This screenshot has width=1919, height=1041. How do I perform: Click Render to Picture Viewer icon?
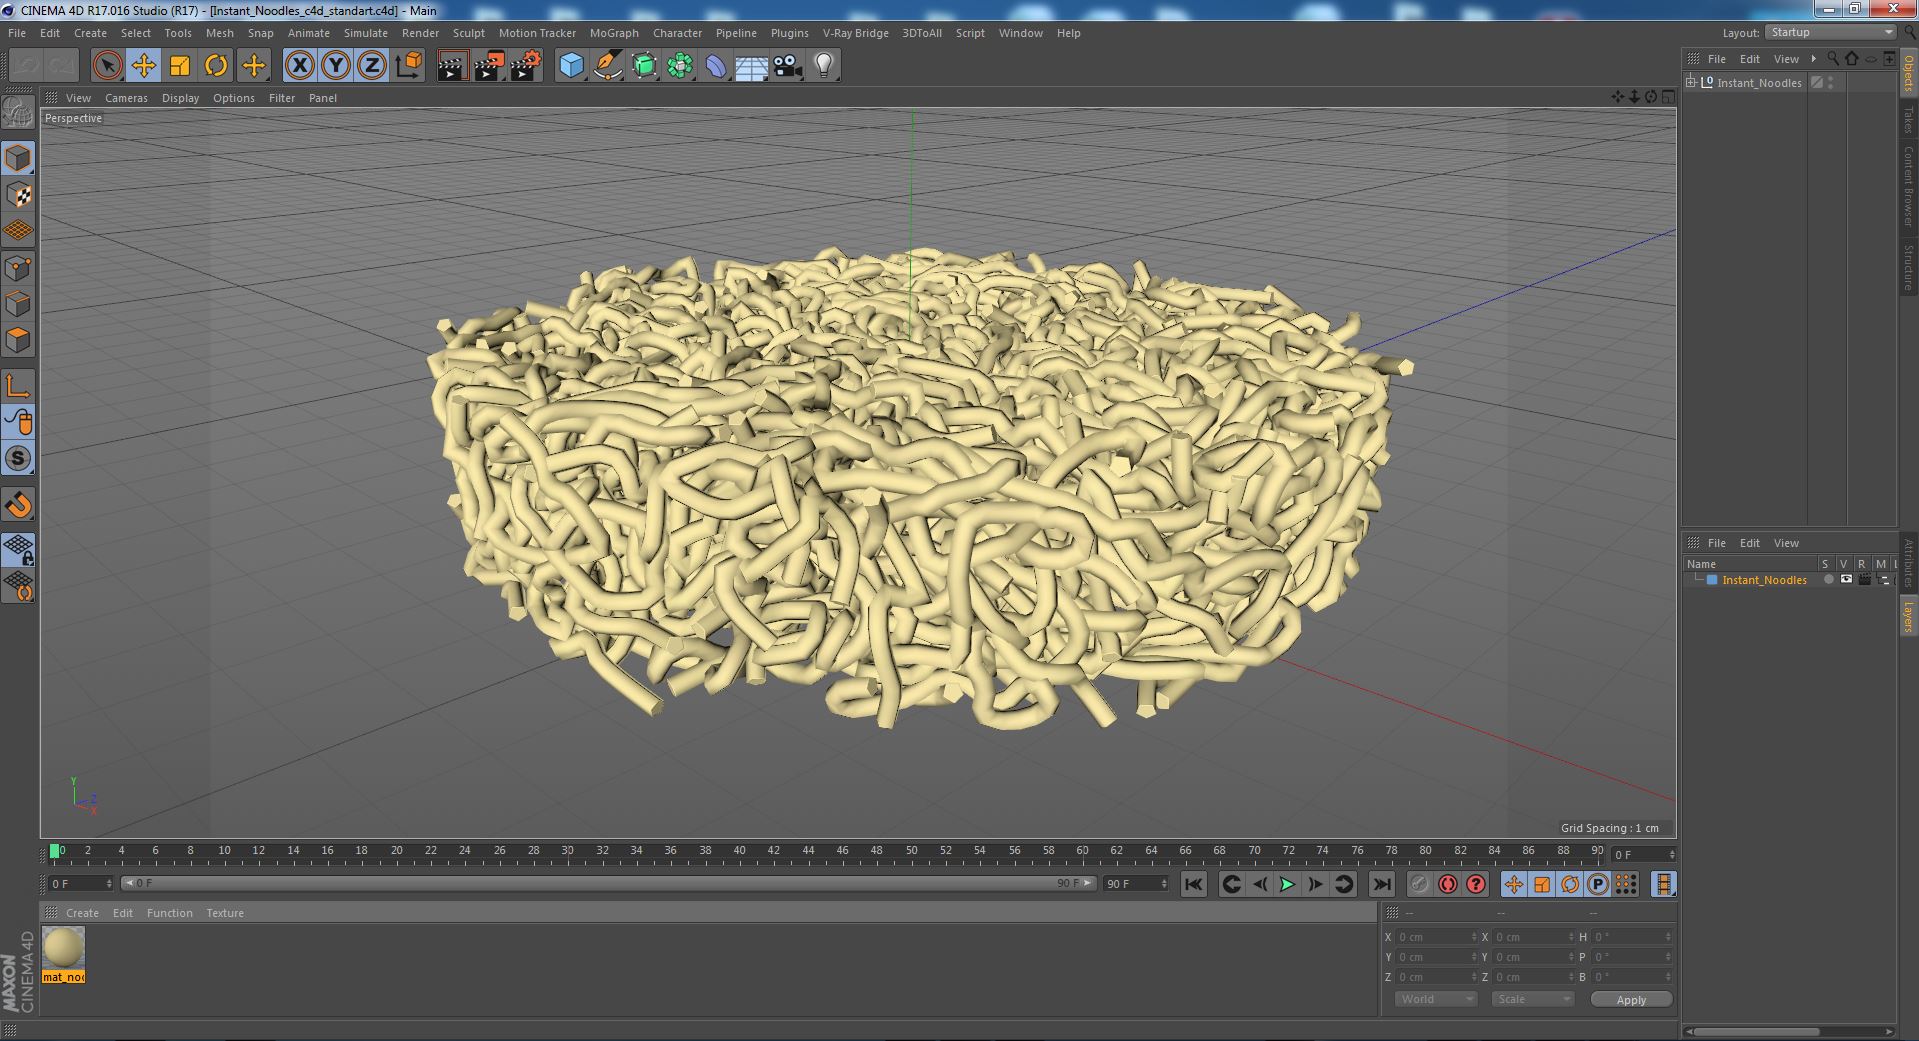489,66
